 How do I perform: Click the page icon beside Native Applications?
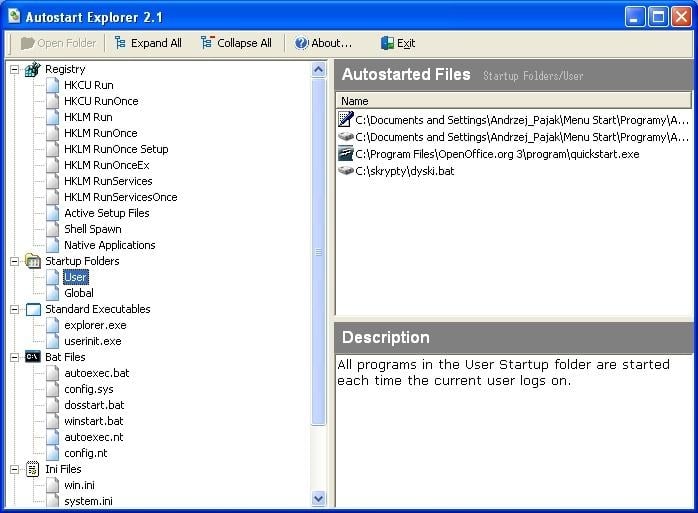click(x=53, y=245)
